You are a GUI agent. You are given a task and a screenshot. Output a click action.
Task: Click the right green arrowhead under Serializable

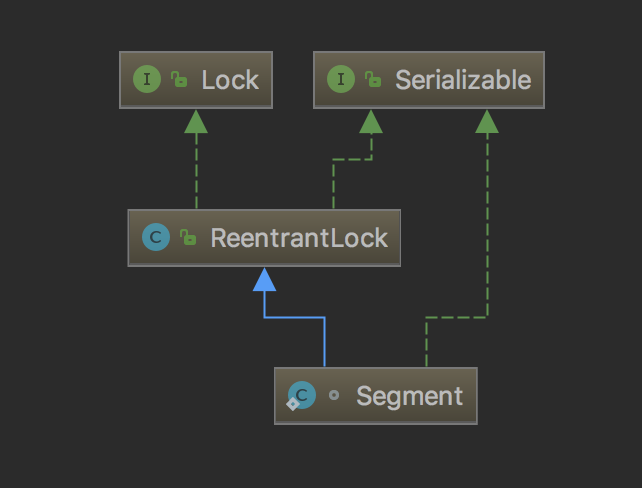pyautogui.click(x=487, y=122)
